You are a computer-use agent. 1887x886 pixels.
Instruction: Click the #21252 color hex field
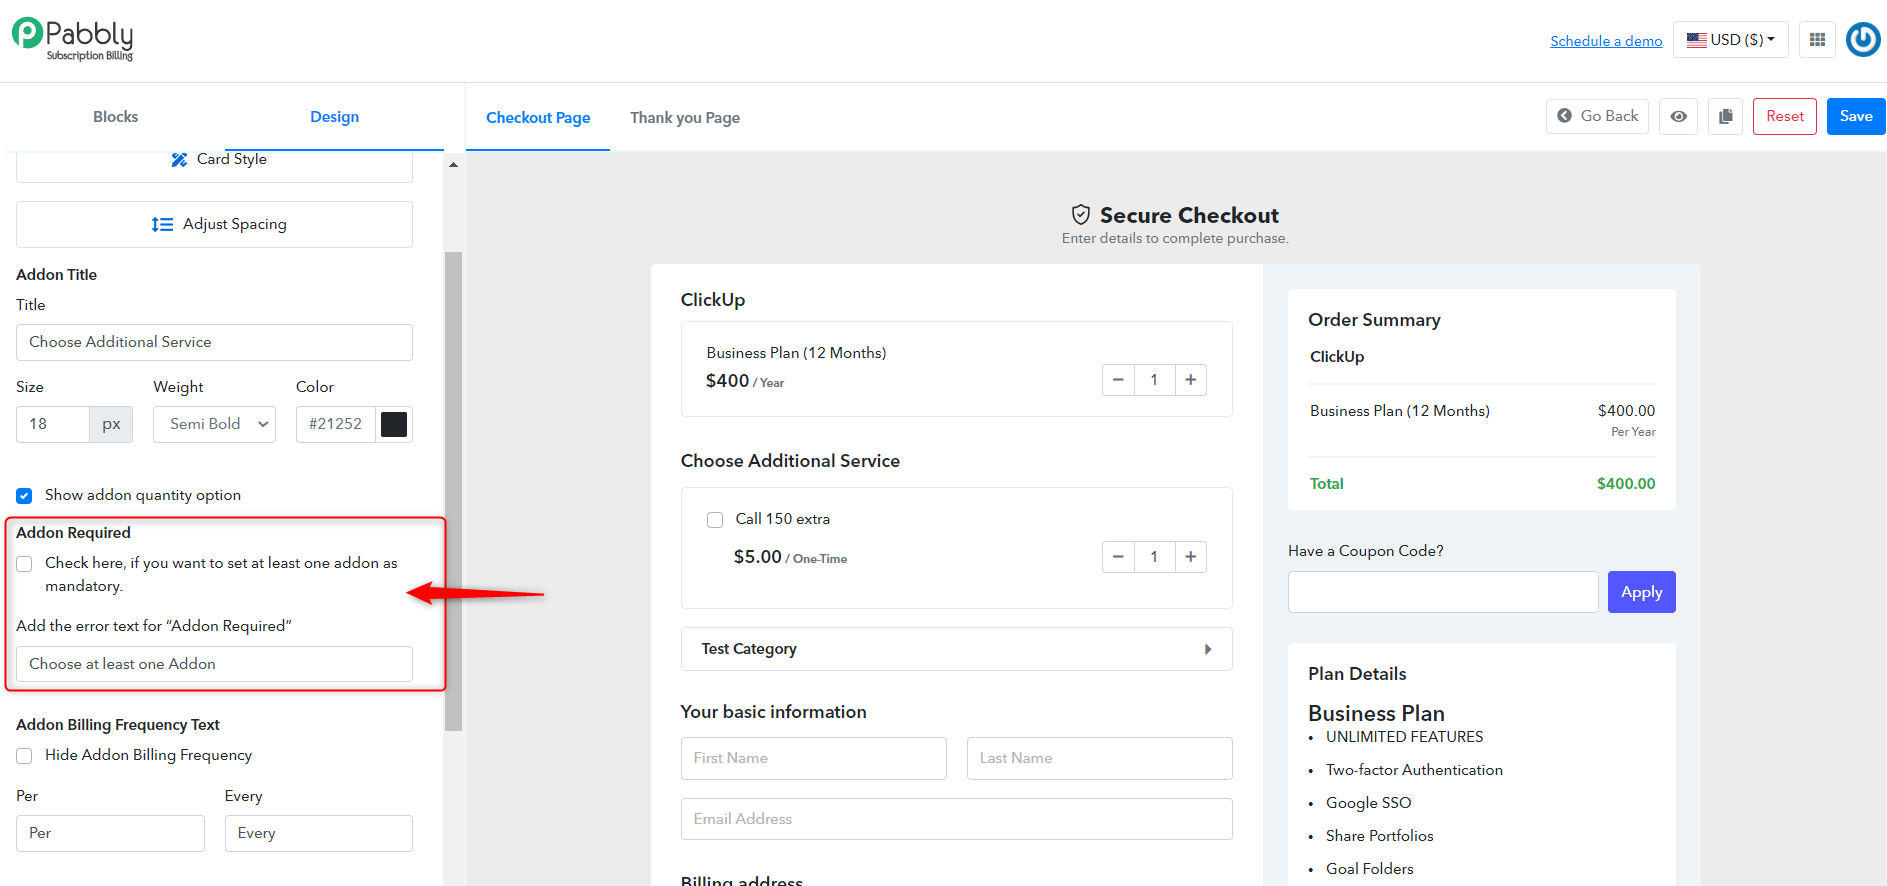[x=336, y=424]
